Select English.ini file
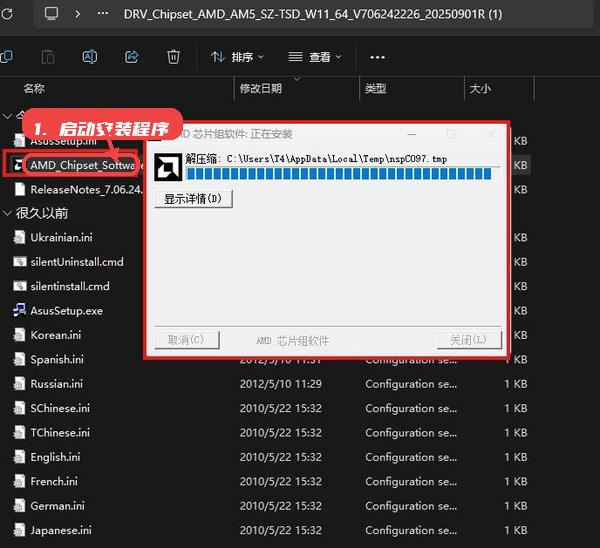The height and width of the screenshot is (548, 600). point(55,457)
